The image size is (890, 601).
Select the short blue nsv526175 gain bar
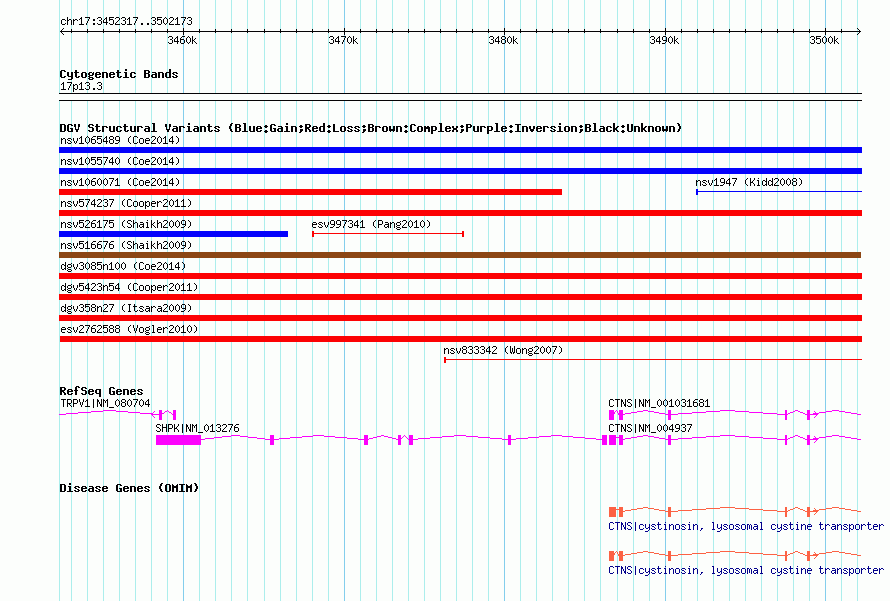[x=174, y=234]
